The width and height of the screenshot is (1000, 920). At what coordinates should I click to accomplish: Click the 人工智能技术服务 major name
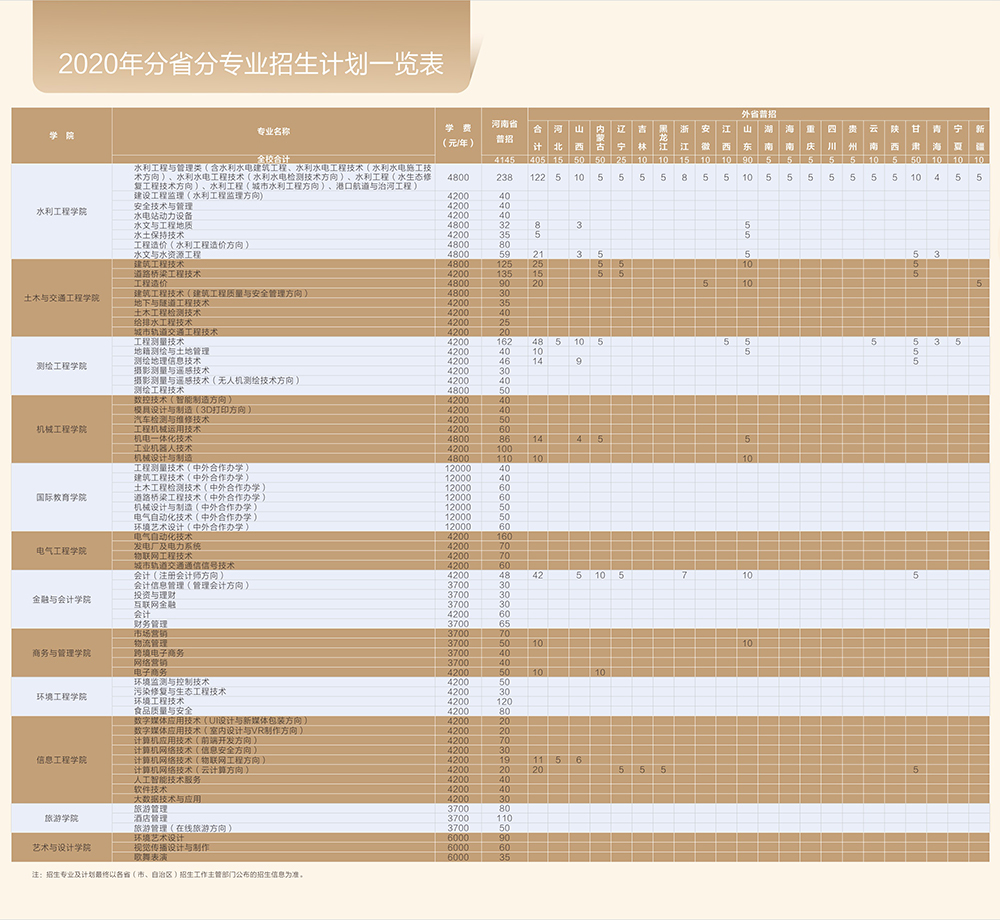pyautogui.click(x=168, y=780)
